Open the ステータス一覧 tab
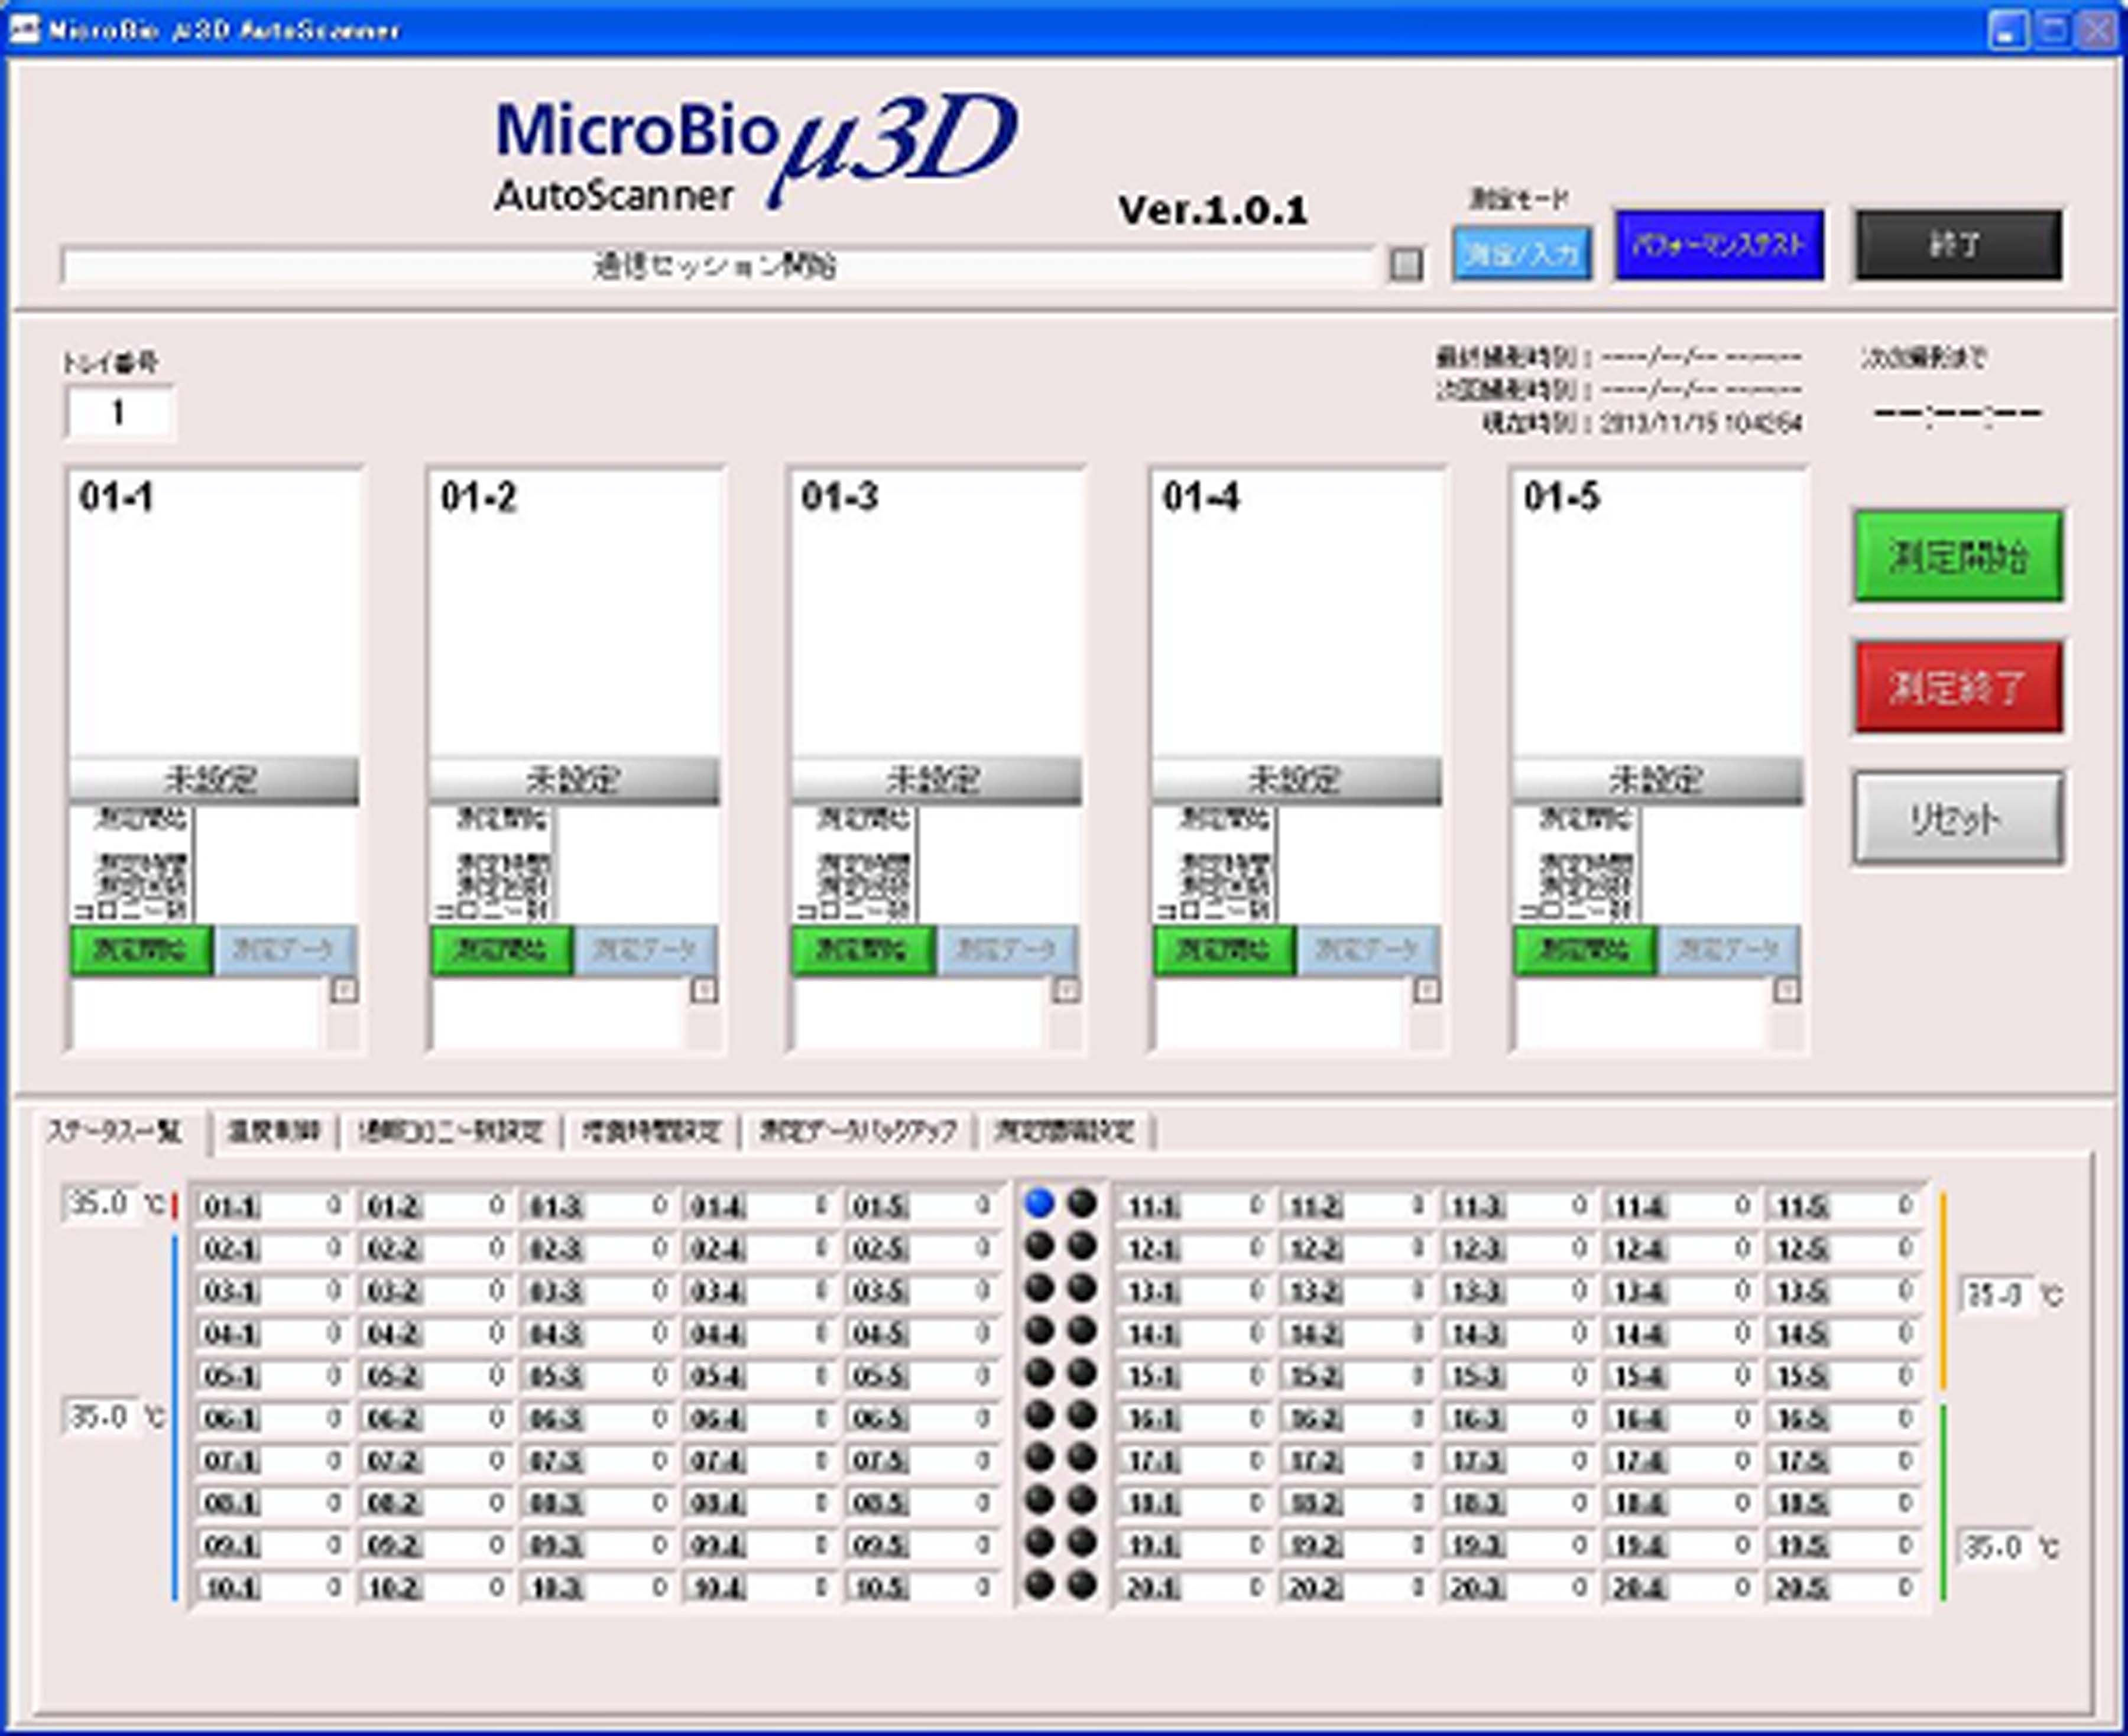 116,1132
